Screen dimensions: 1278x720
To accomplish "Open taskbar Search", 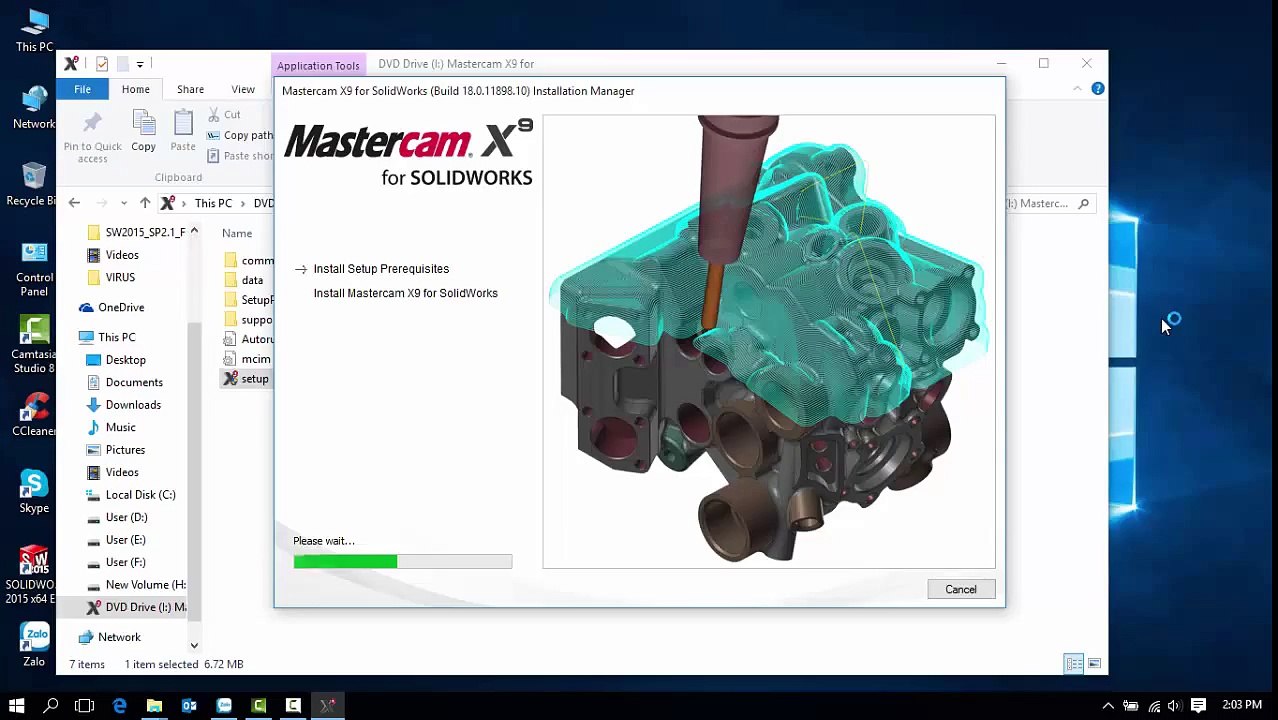I will (x=51, y=705).
